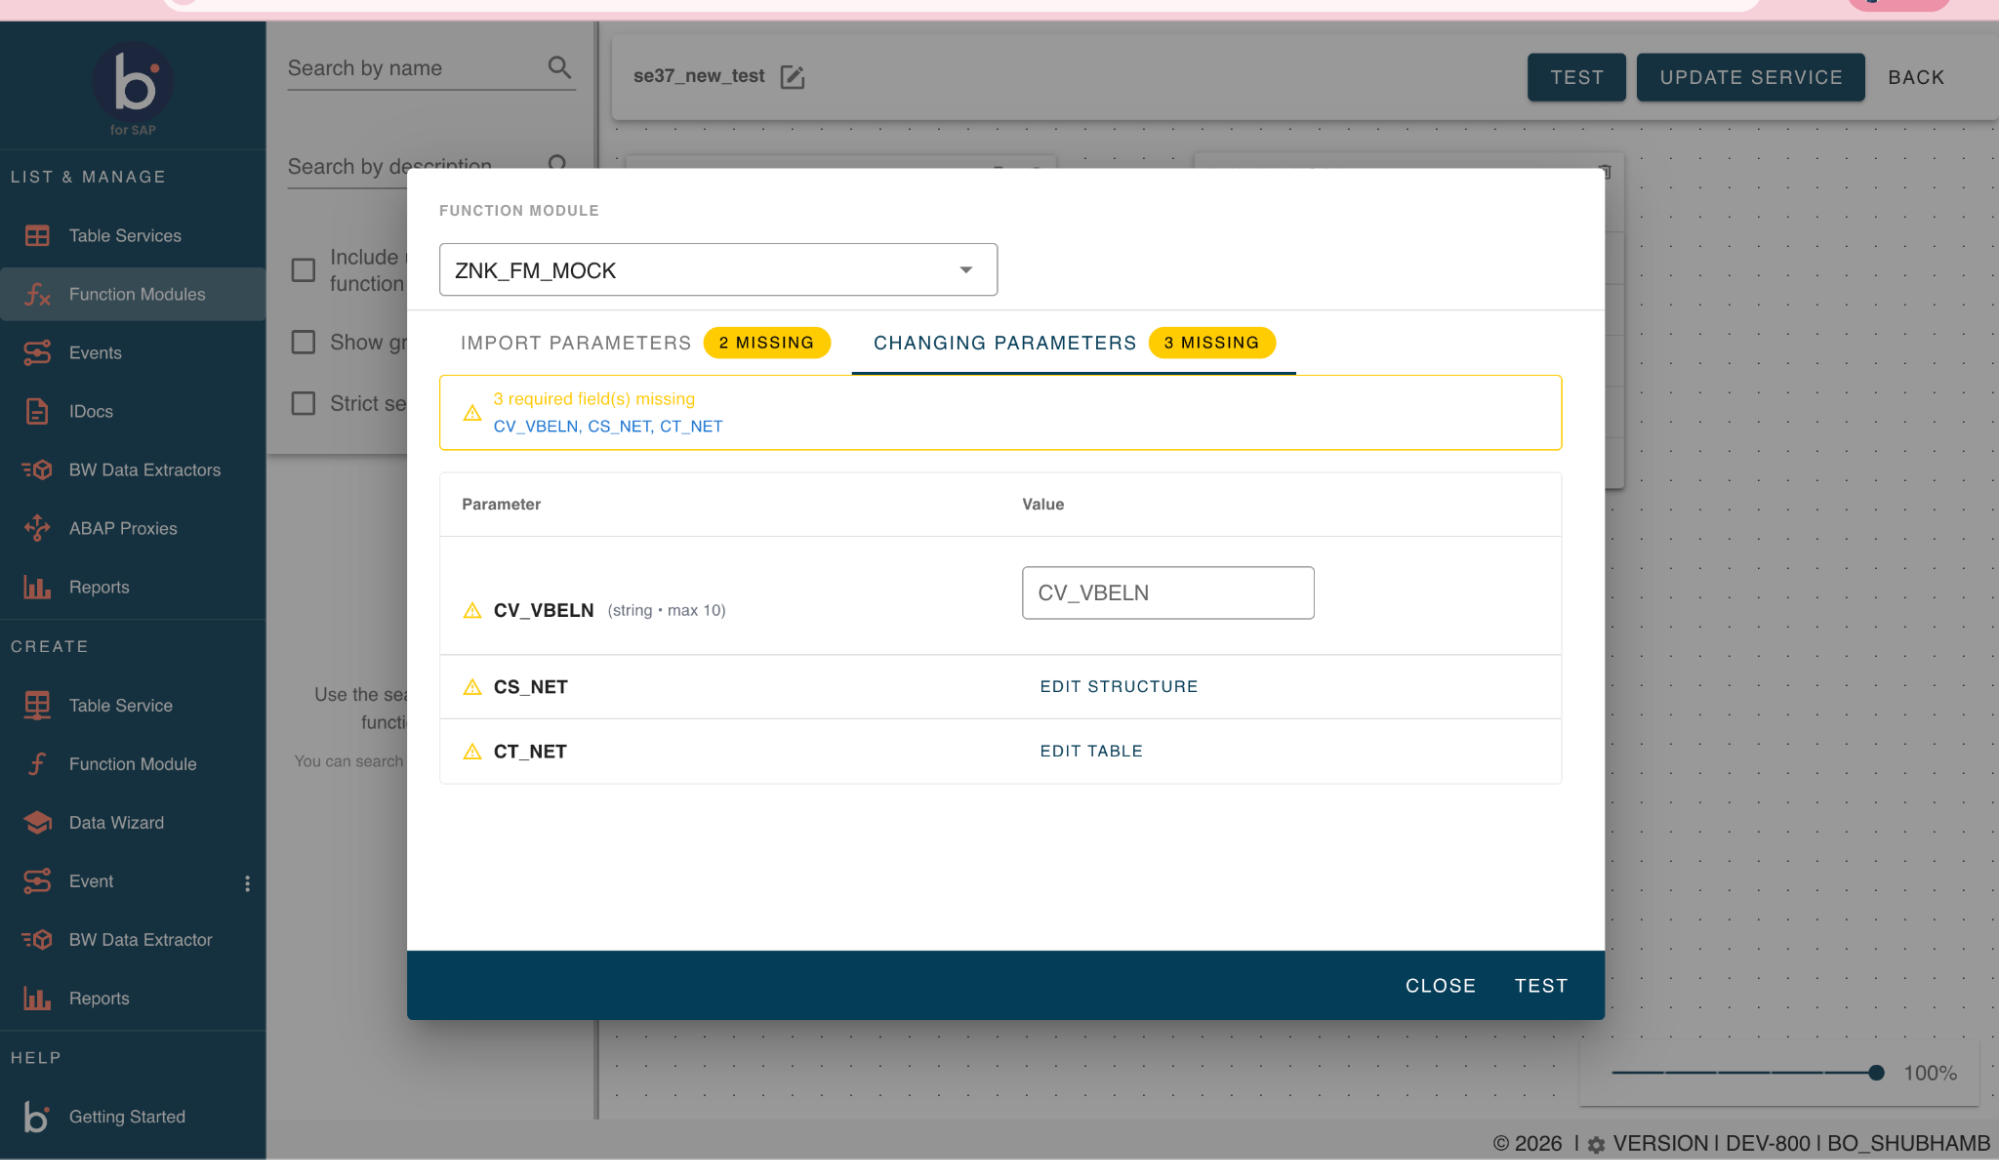Open the ABAP Proxies icon
Image resolution: width=1999 pixels, height=1160 pixels.
pos(37,528)
